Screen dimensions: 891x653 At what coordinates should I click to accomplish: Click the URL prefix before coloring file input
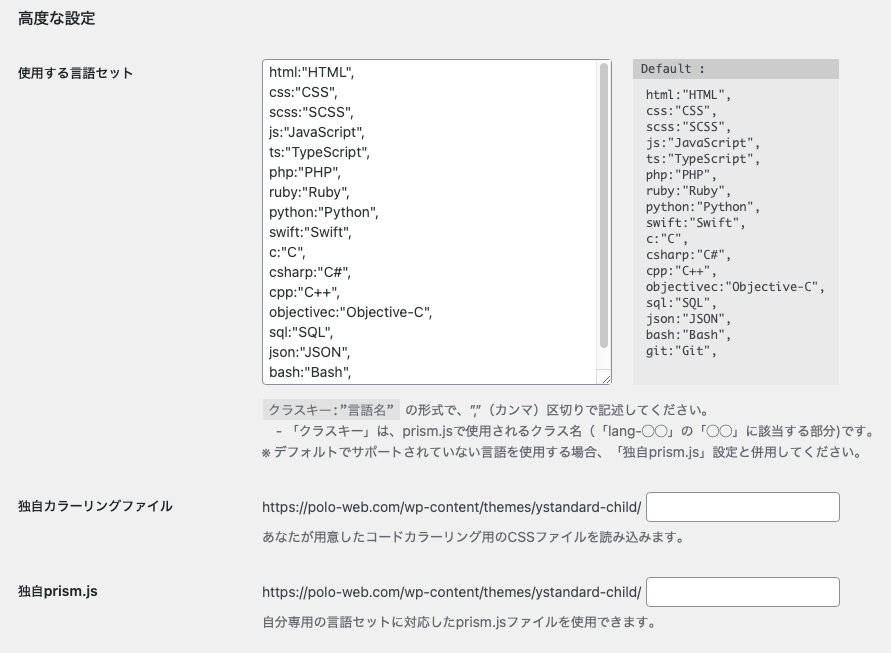click(x=451, y=507)
